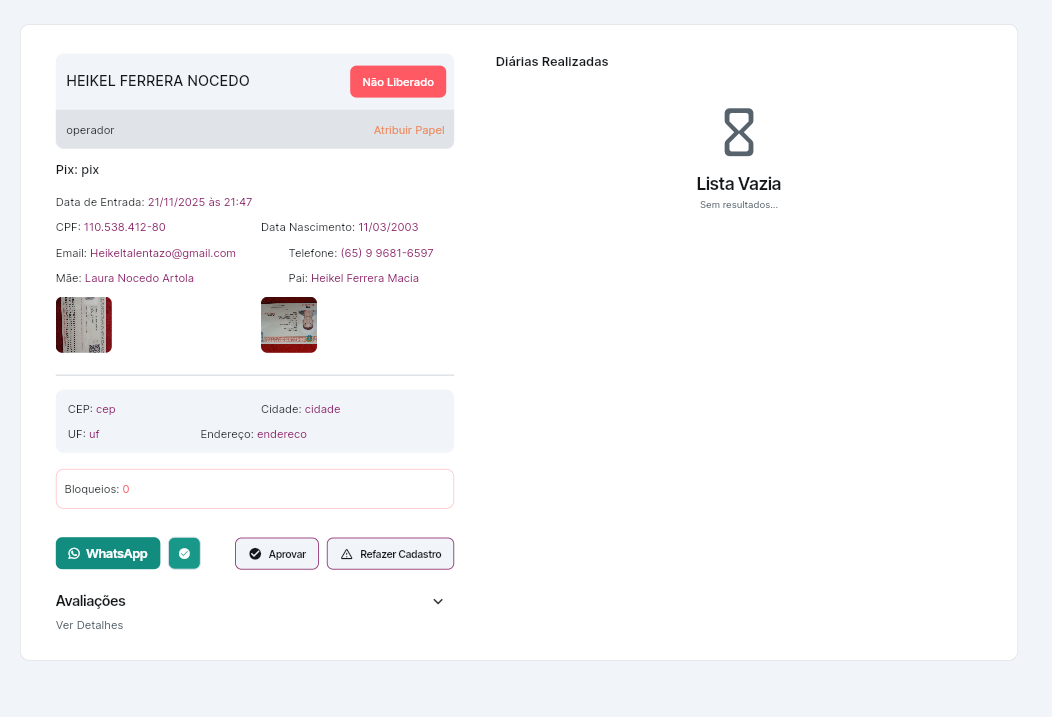Click the email Heikeltalentazo@gmail.com
The height and width of the screenshot is (717, 1052).
[x=162, y=253]
